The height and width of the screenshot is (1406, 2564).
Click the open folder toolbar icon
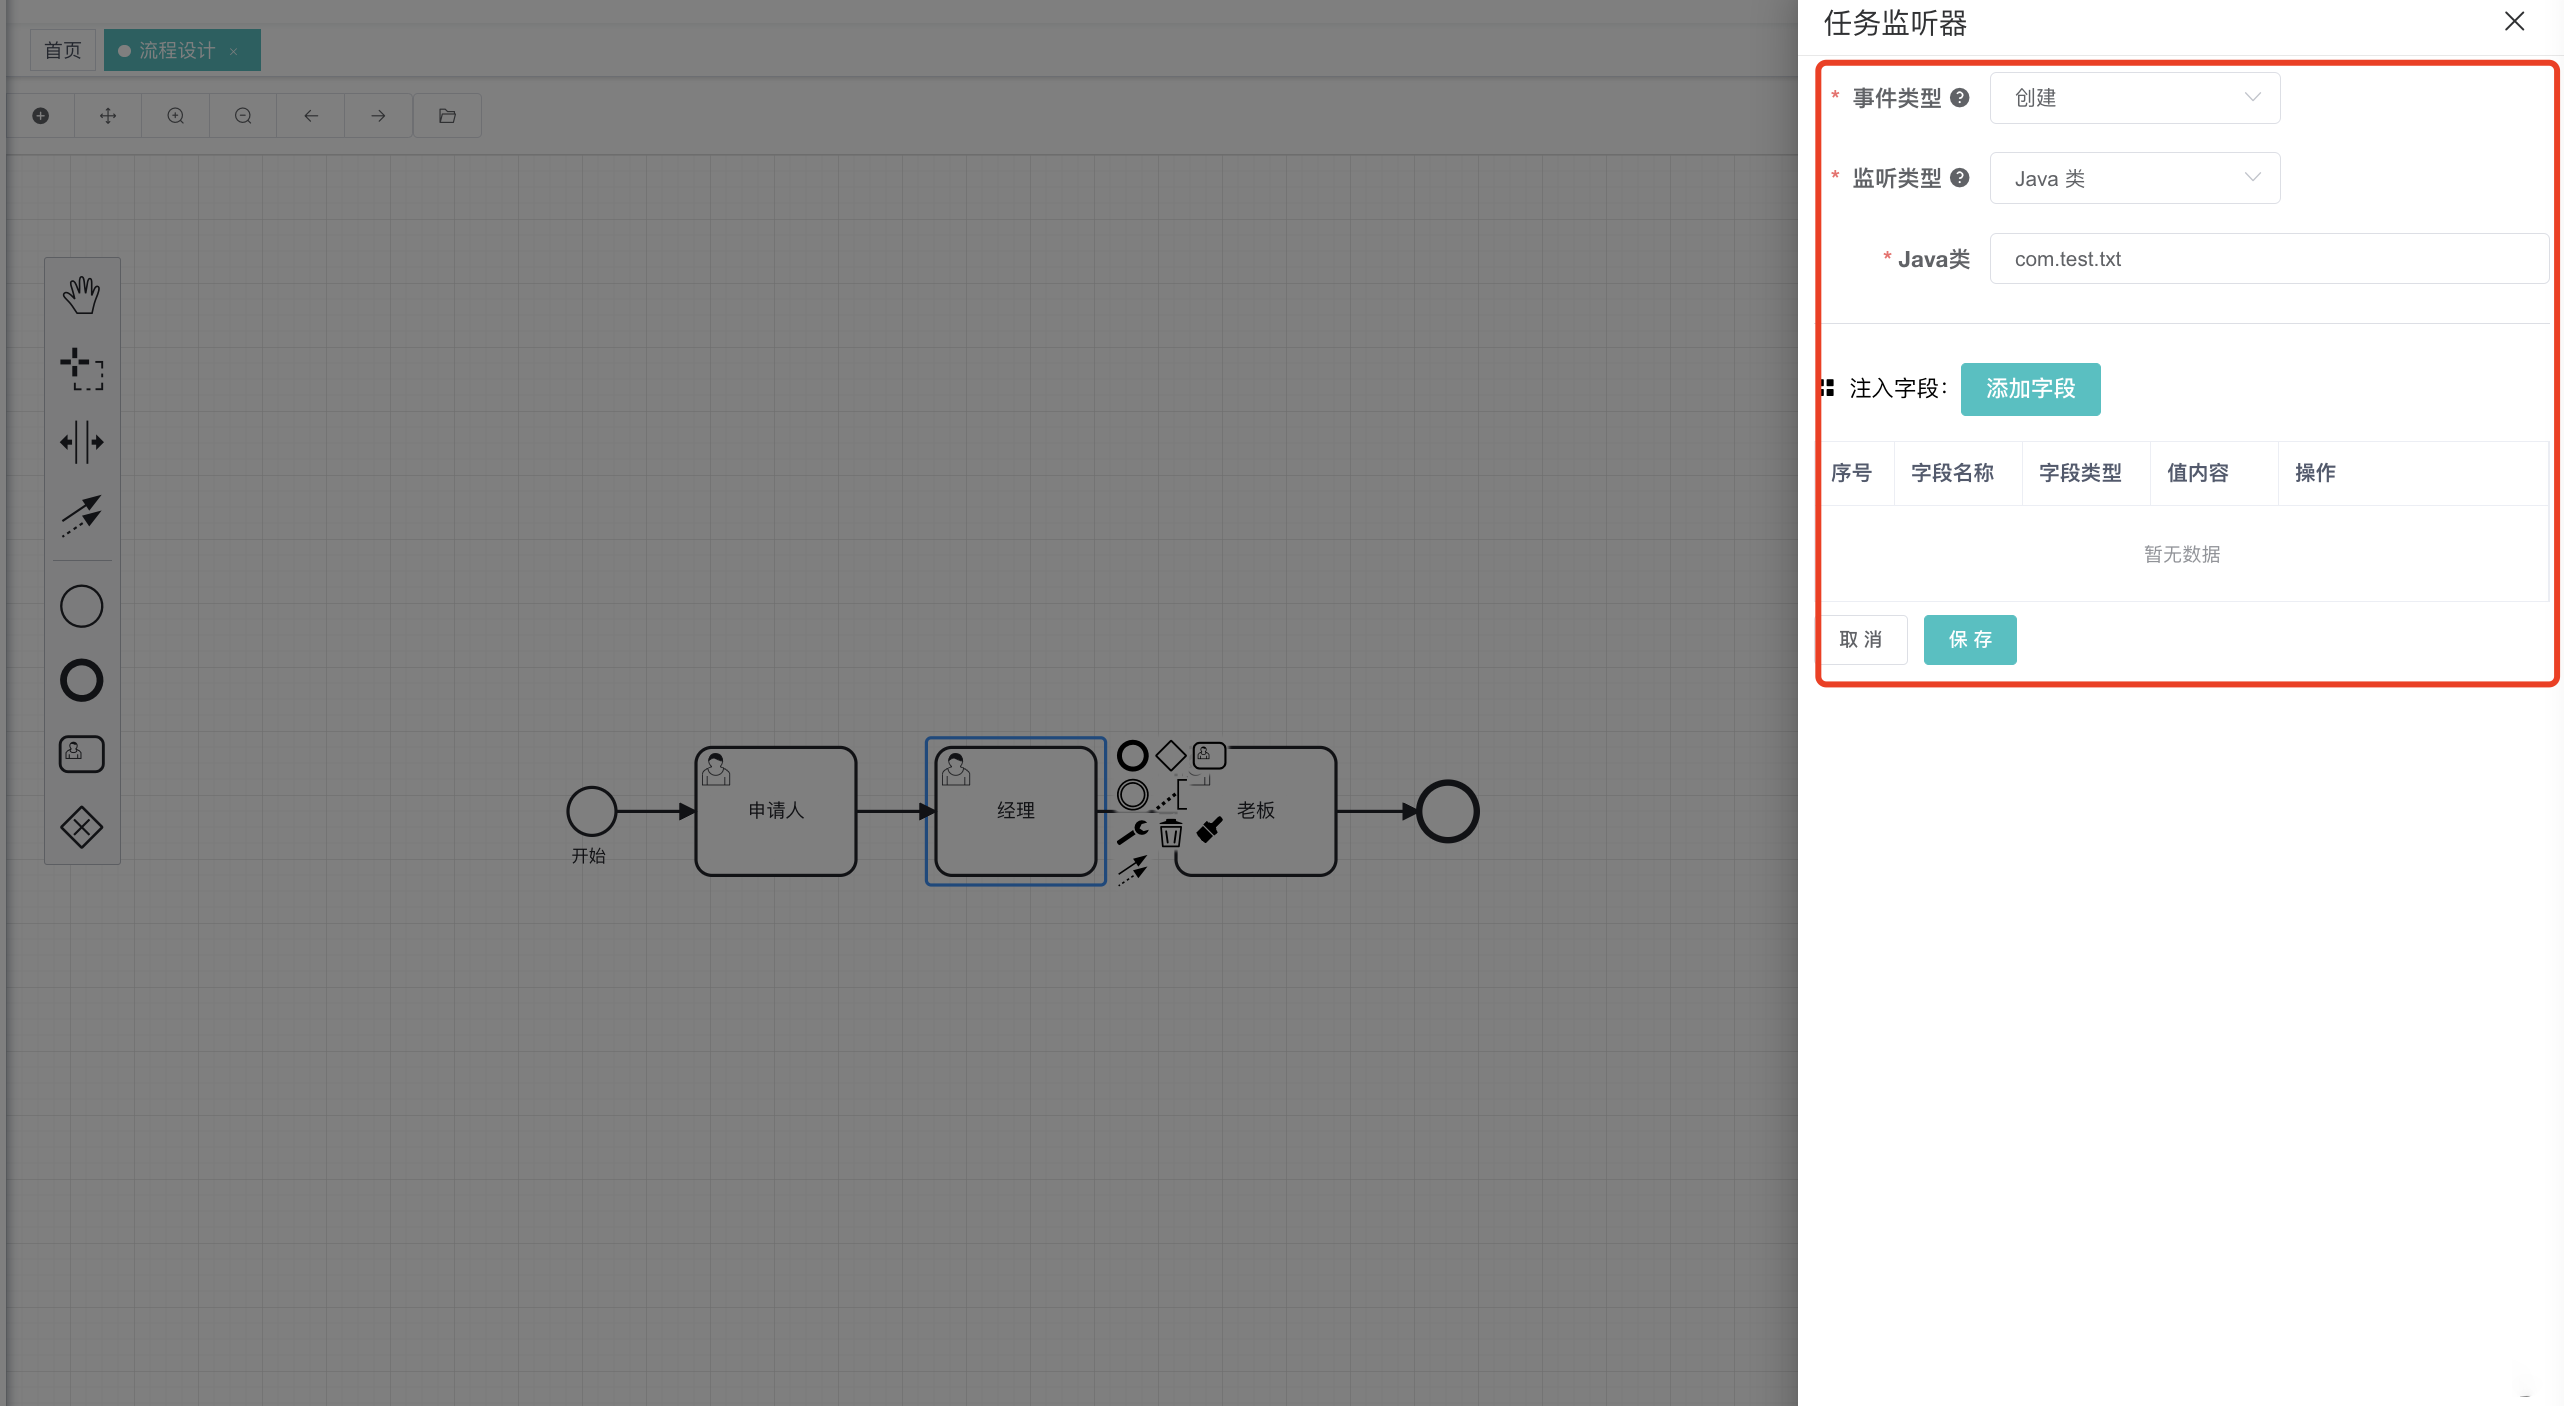[x=447, y=116]
